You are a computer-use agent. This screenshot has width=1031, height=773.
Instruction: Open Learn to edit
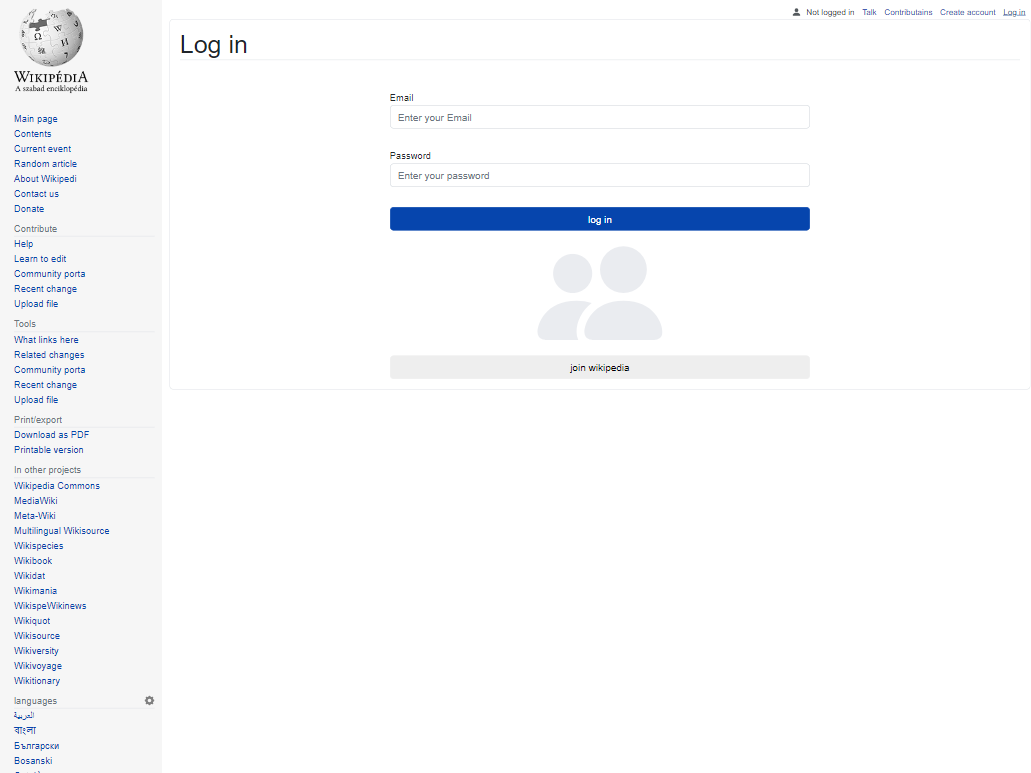pos(40,258)
